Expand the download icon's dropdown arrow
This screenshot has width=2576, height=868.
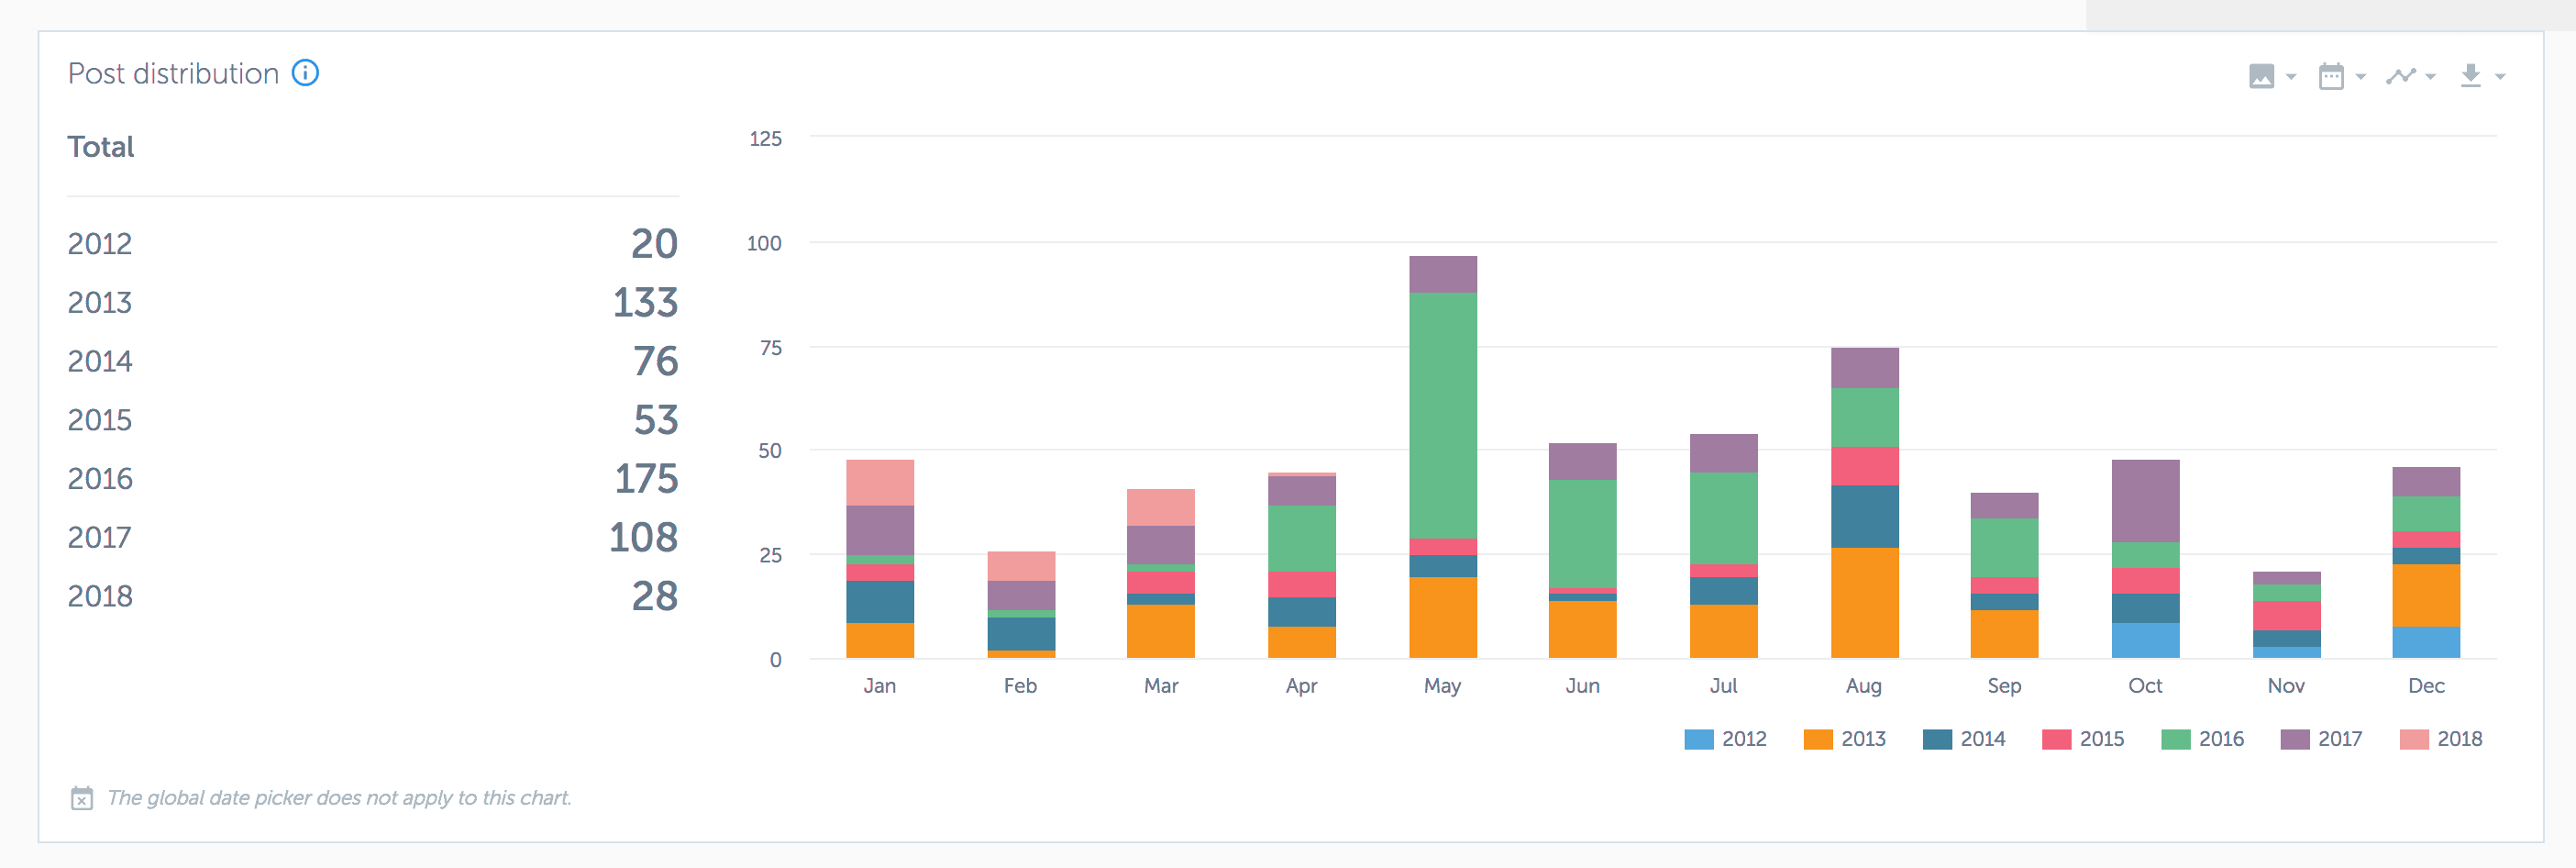click(x=2499, y=76)
